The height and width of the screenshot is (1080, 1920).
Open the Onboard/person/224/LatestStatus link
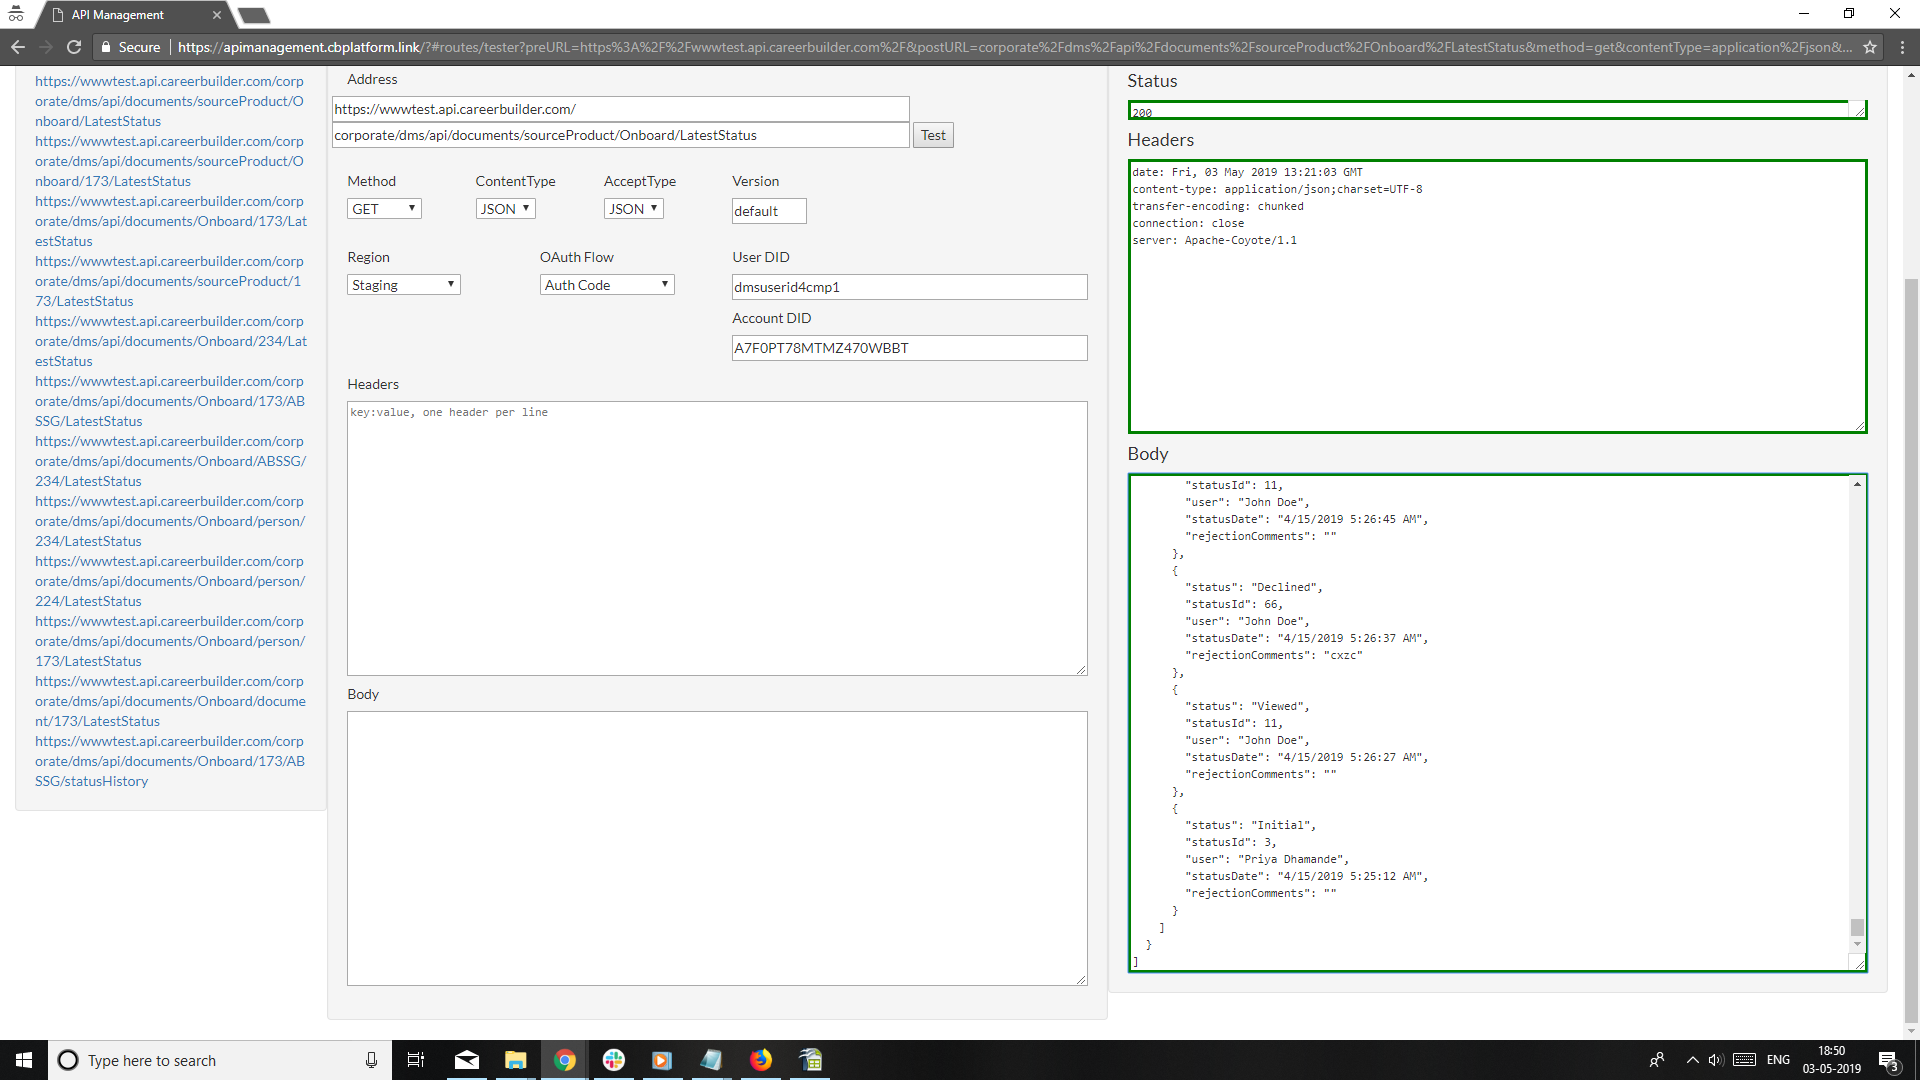(x=170, y=581)
